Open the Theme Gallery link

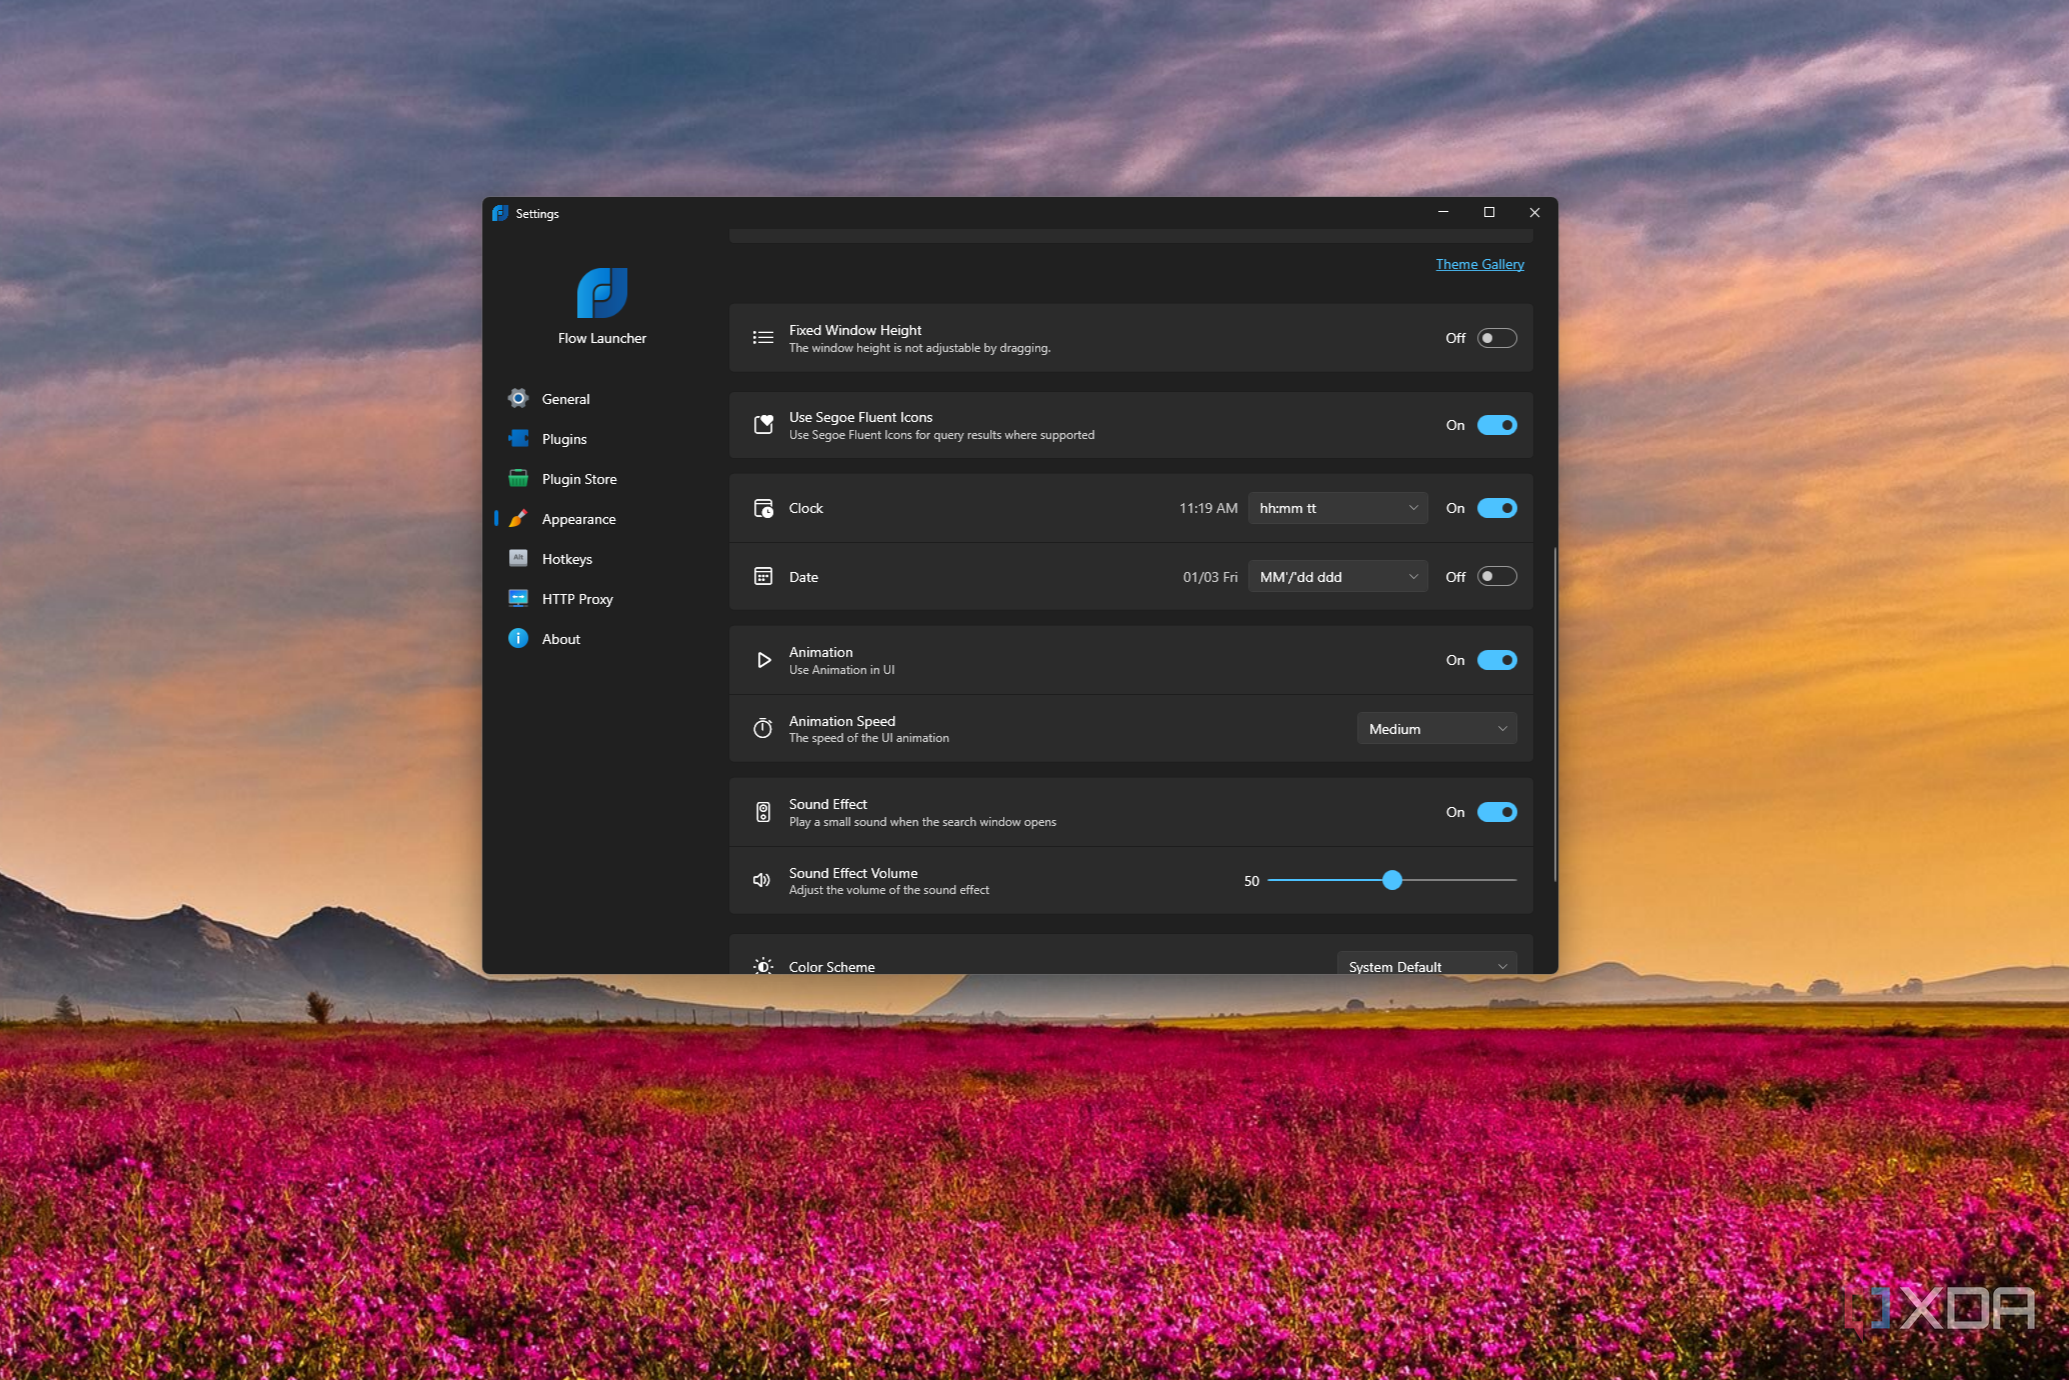click(x=1480, y=264)
